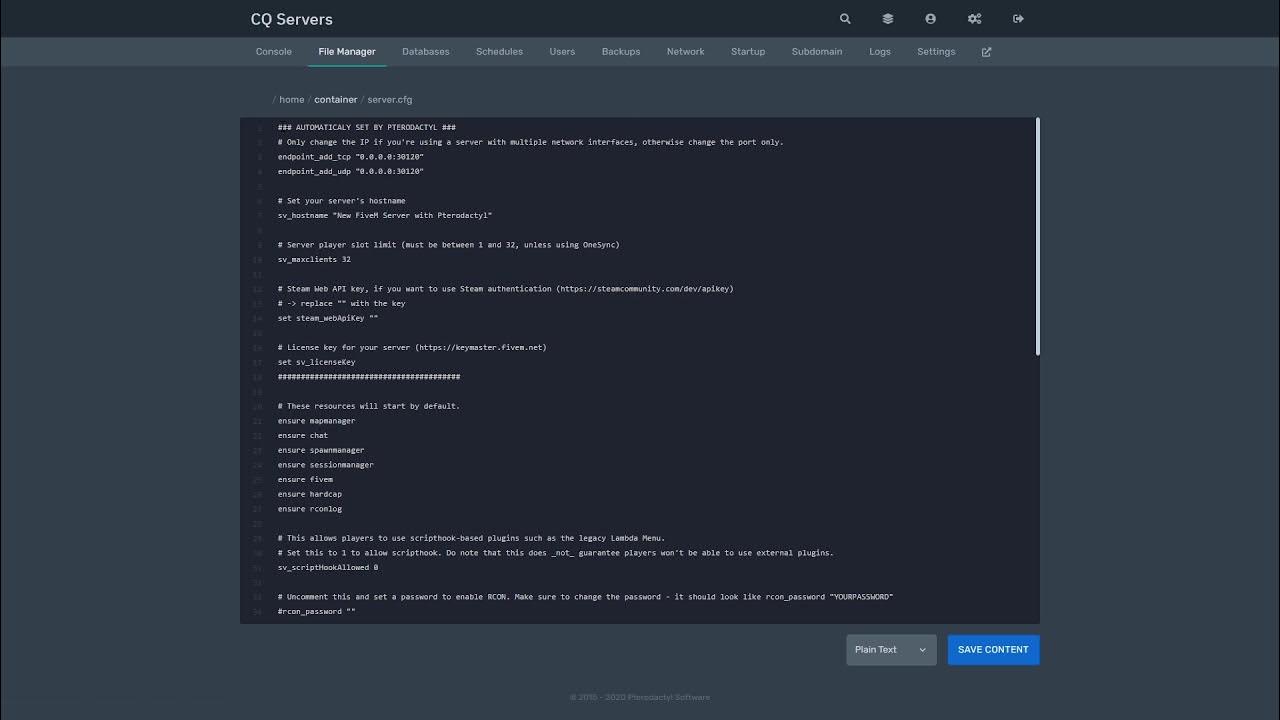
Task: Open the account profile icon
Action: coord(931,19)
